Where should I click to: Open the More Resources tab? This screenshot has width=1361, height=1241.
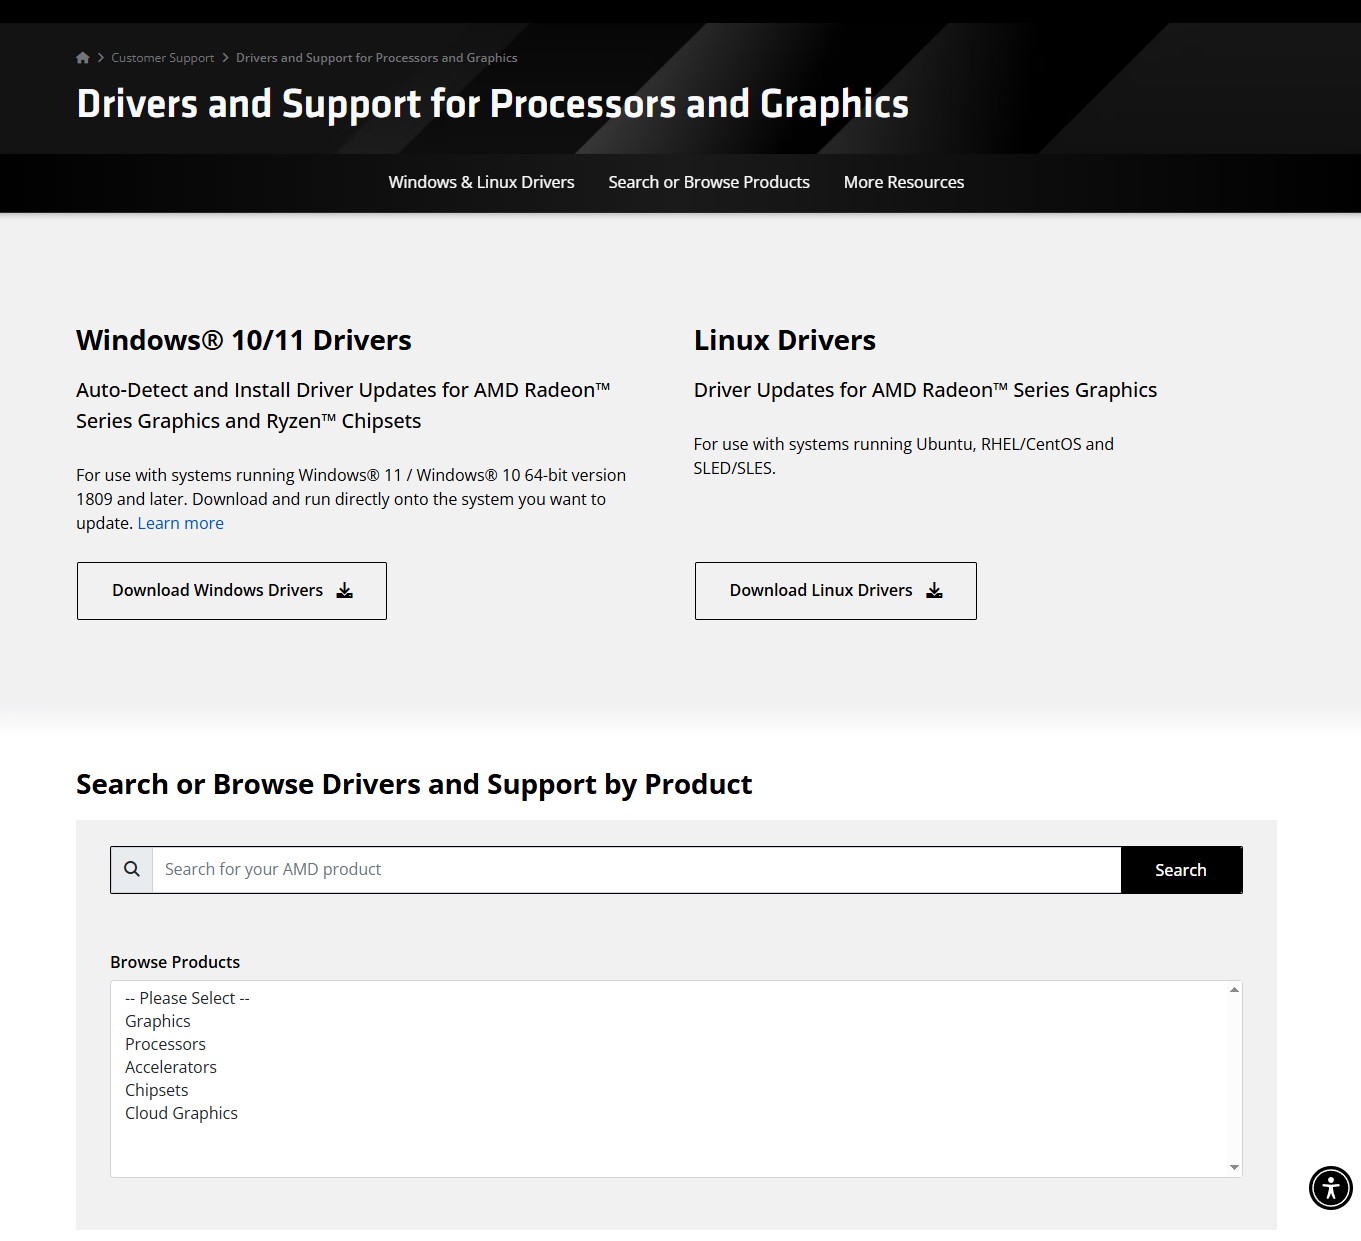[x=904, y=182]
